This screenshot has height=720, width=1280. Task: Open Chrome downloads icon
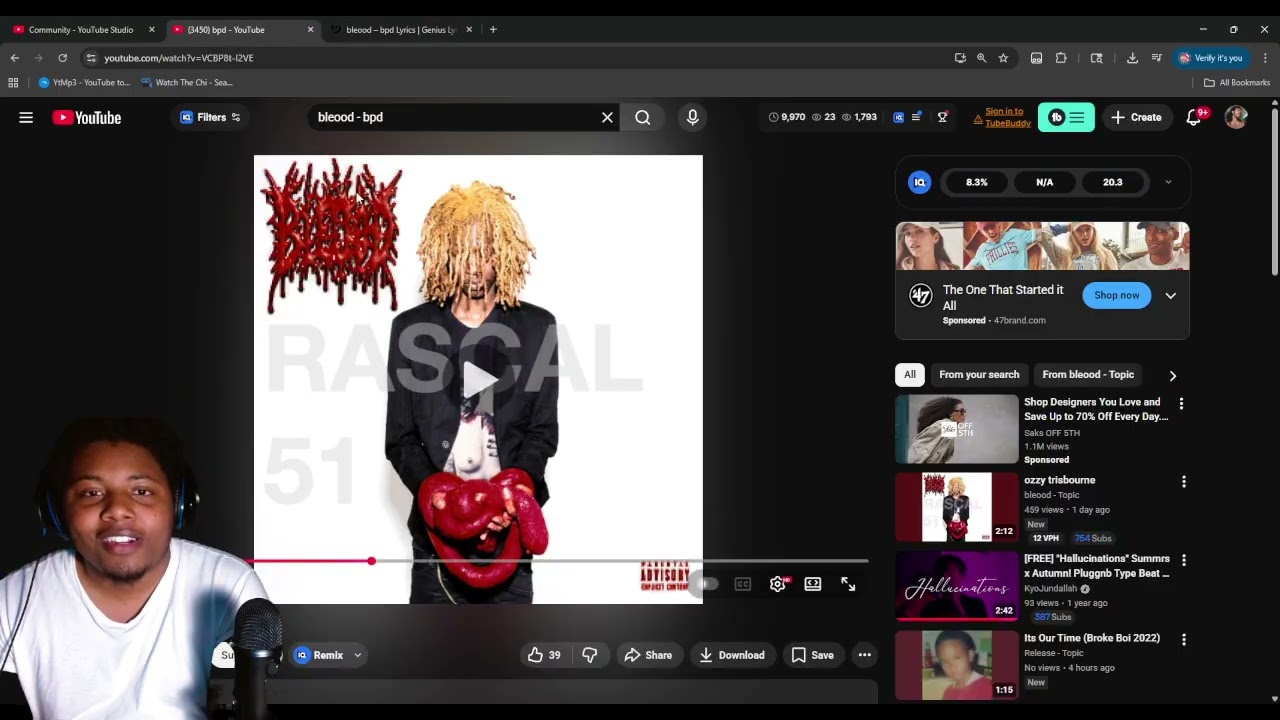pos(1132,58)
